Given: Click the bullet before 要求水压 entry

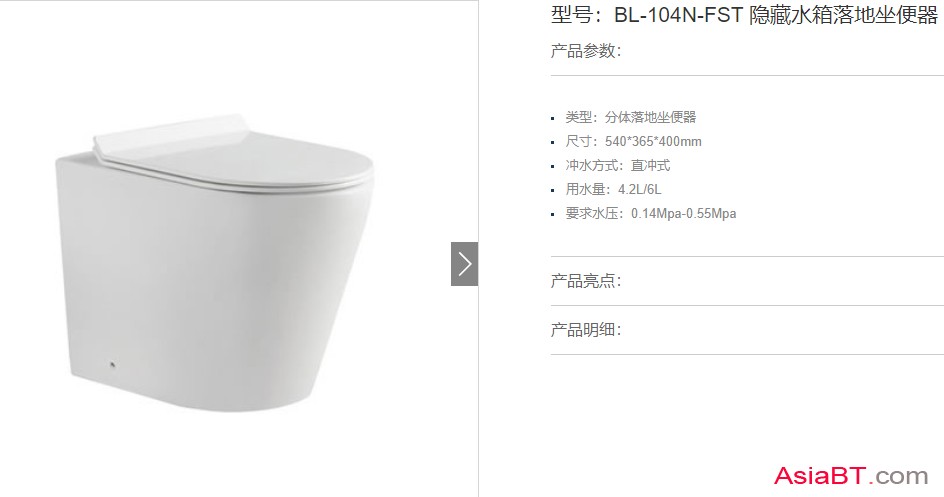Looking at the screenshot, I should pyautogui.click(x=553, y=215).
